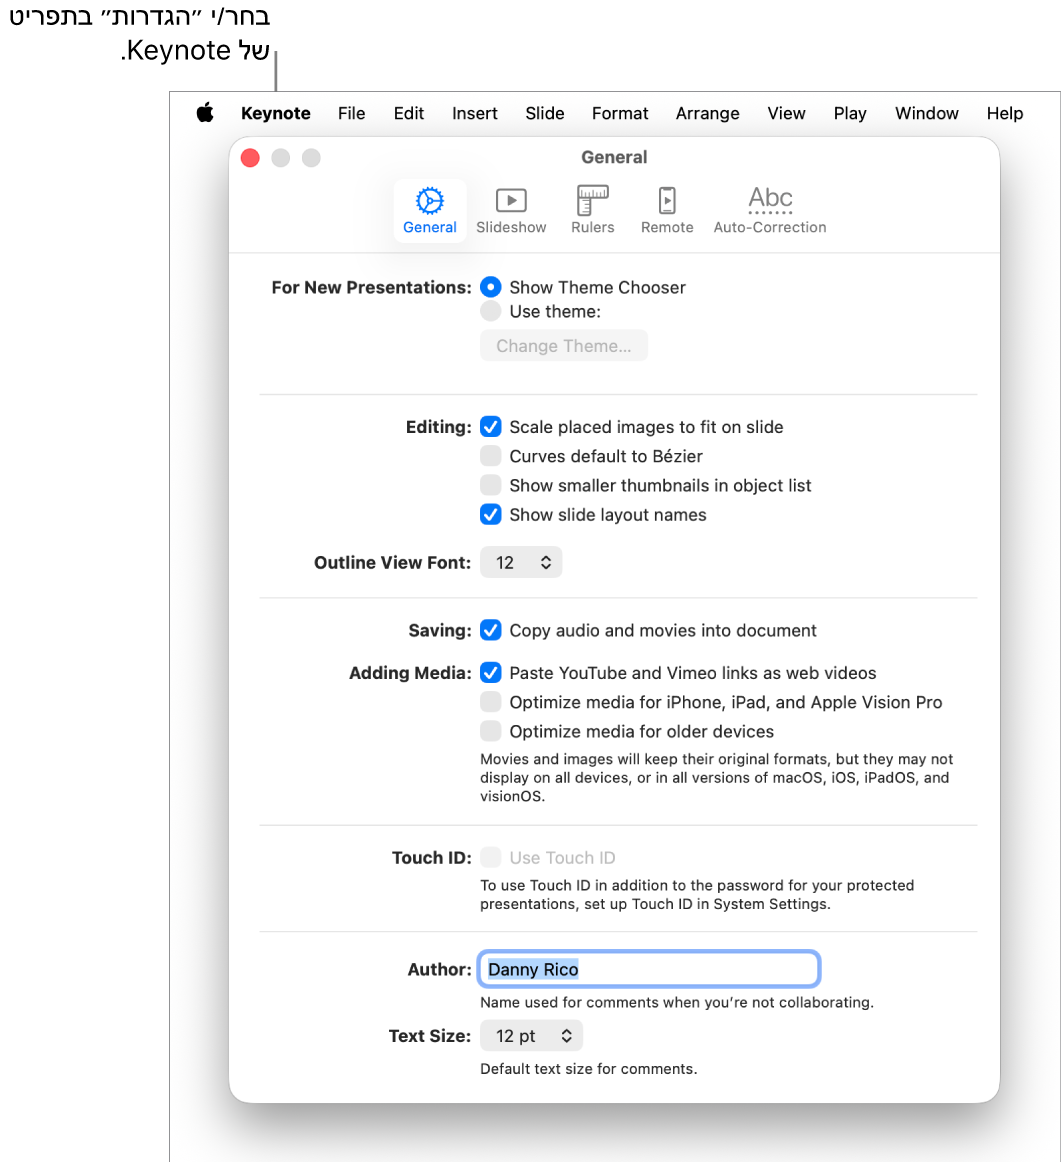Click the Change Theme… button
The height and width of the screenshot is (1162, 1061).
coord(564,346)
